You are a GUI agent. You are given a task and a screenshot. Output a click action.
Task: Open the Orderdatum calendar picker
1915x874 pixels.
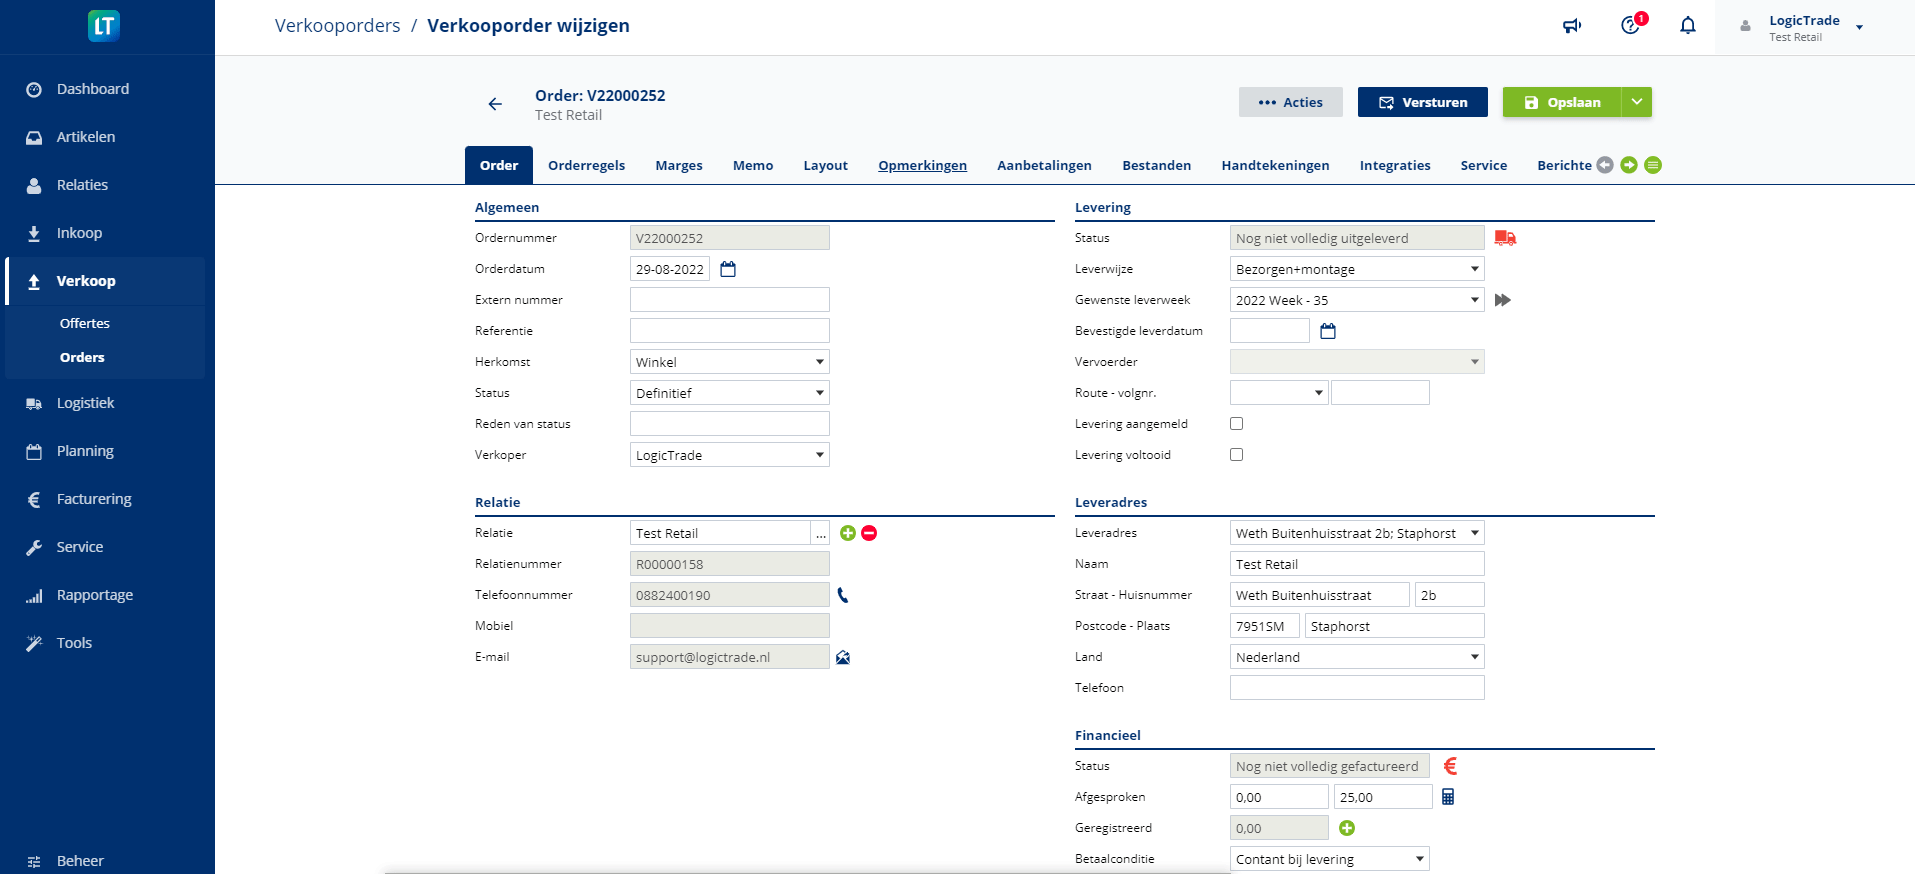(728, 269)
